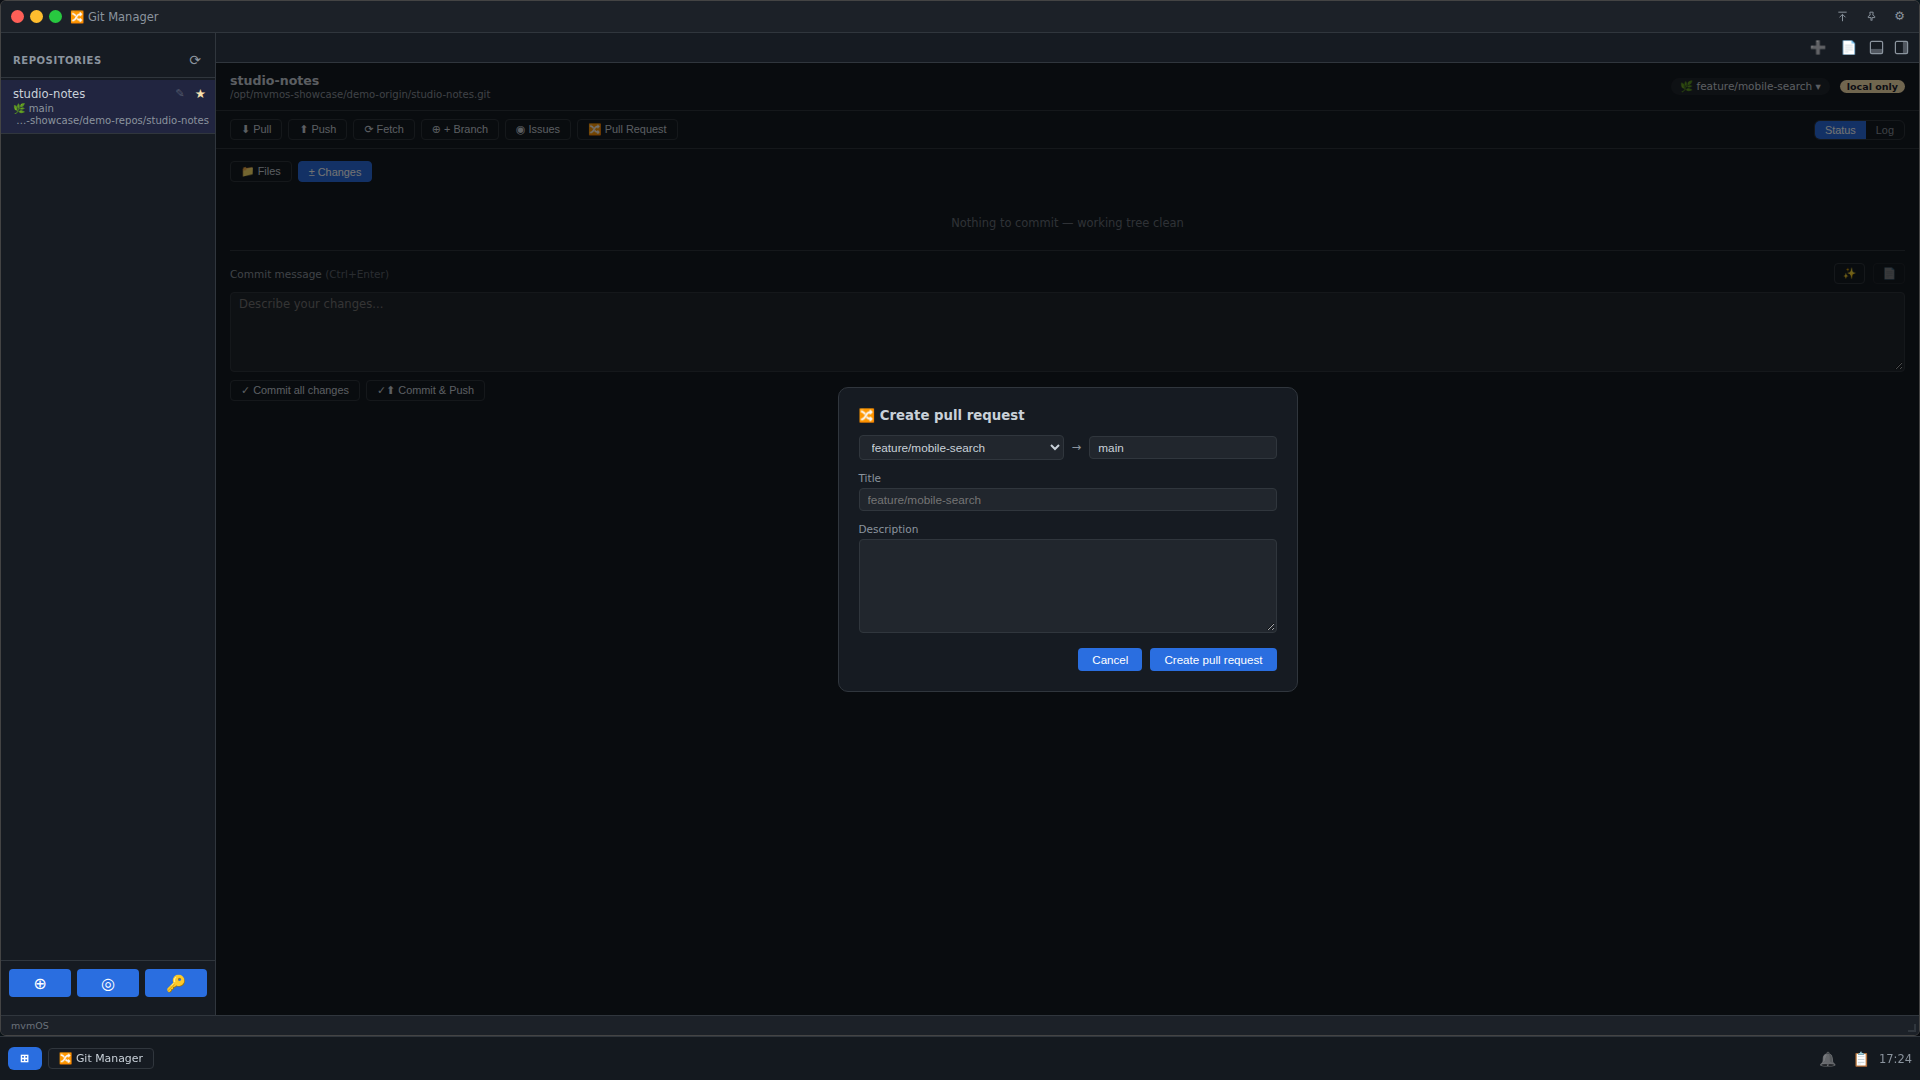
Task: Click the Fetch toolbar button
Action: point(384,129)
